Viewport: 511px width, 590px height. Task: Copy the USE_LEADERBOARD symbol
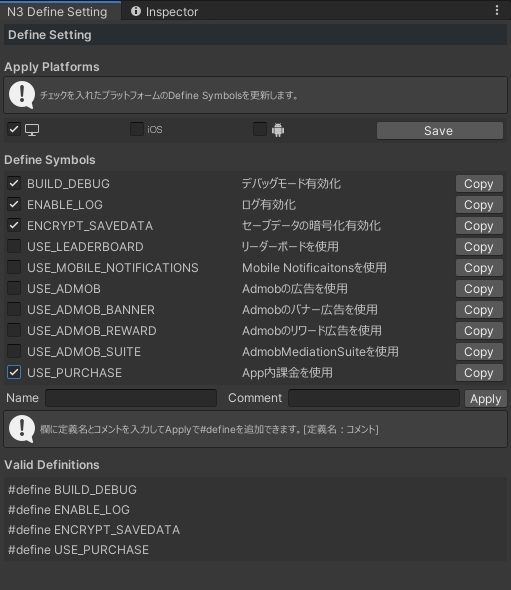pyautogui.click(x=479, y=247)
